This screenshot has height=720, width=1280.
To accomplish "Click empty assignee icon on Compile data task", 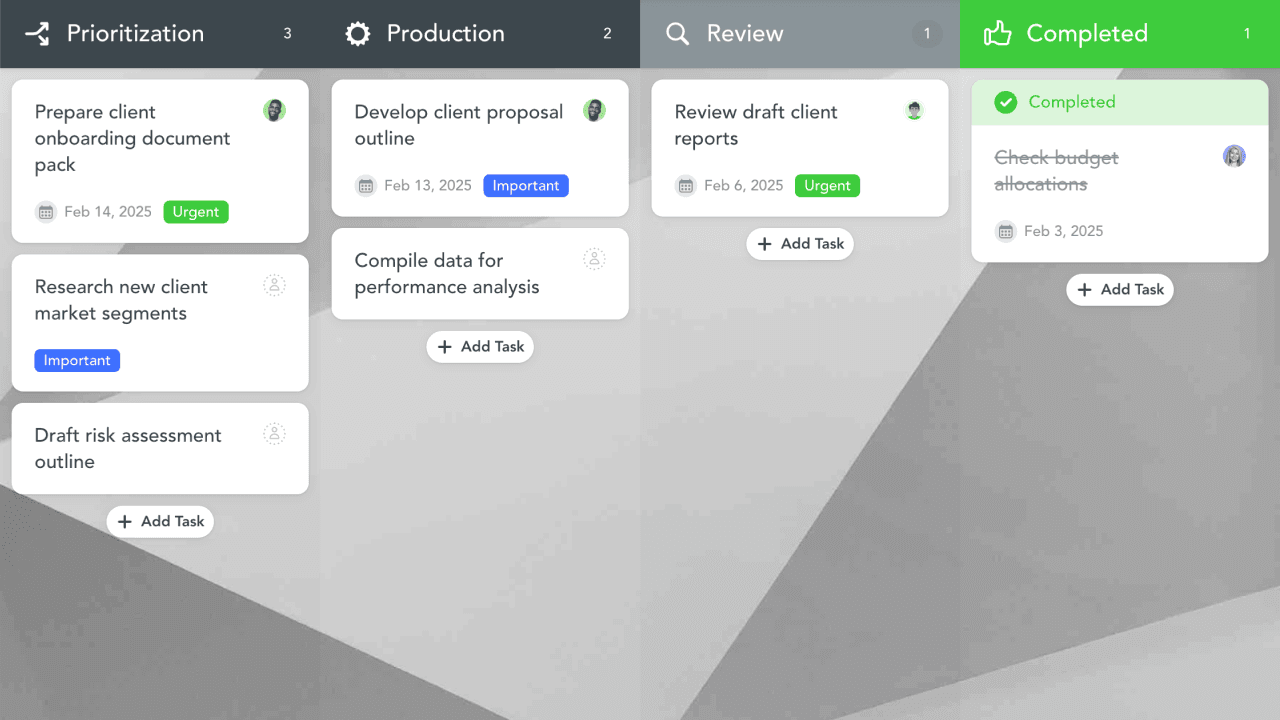I will click(594, 259).
